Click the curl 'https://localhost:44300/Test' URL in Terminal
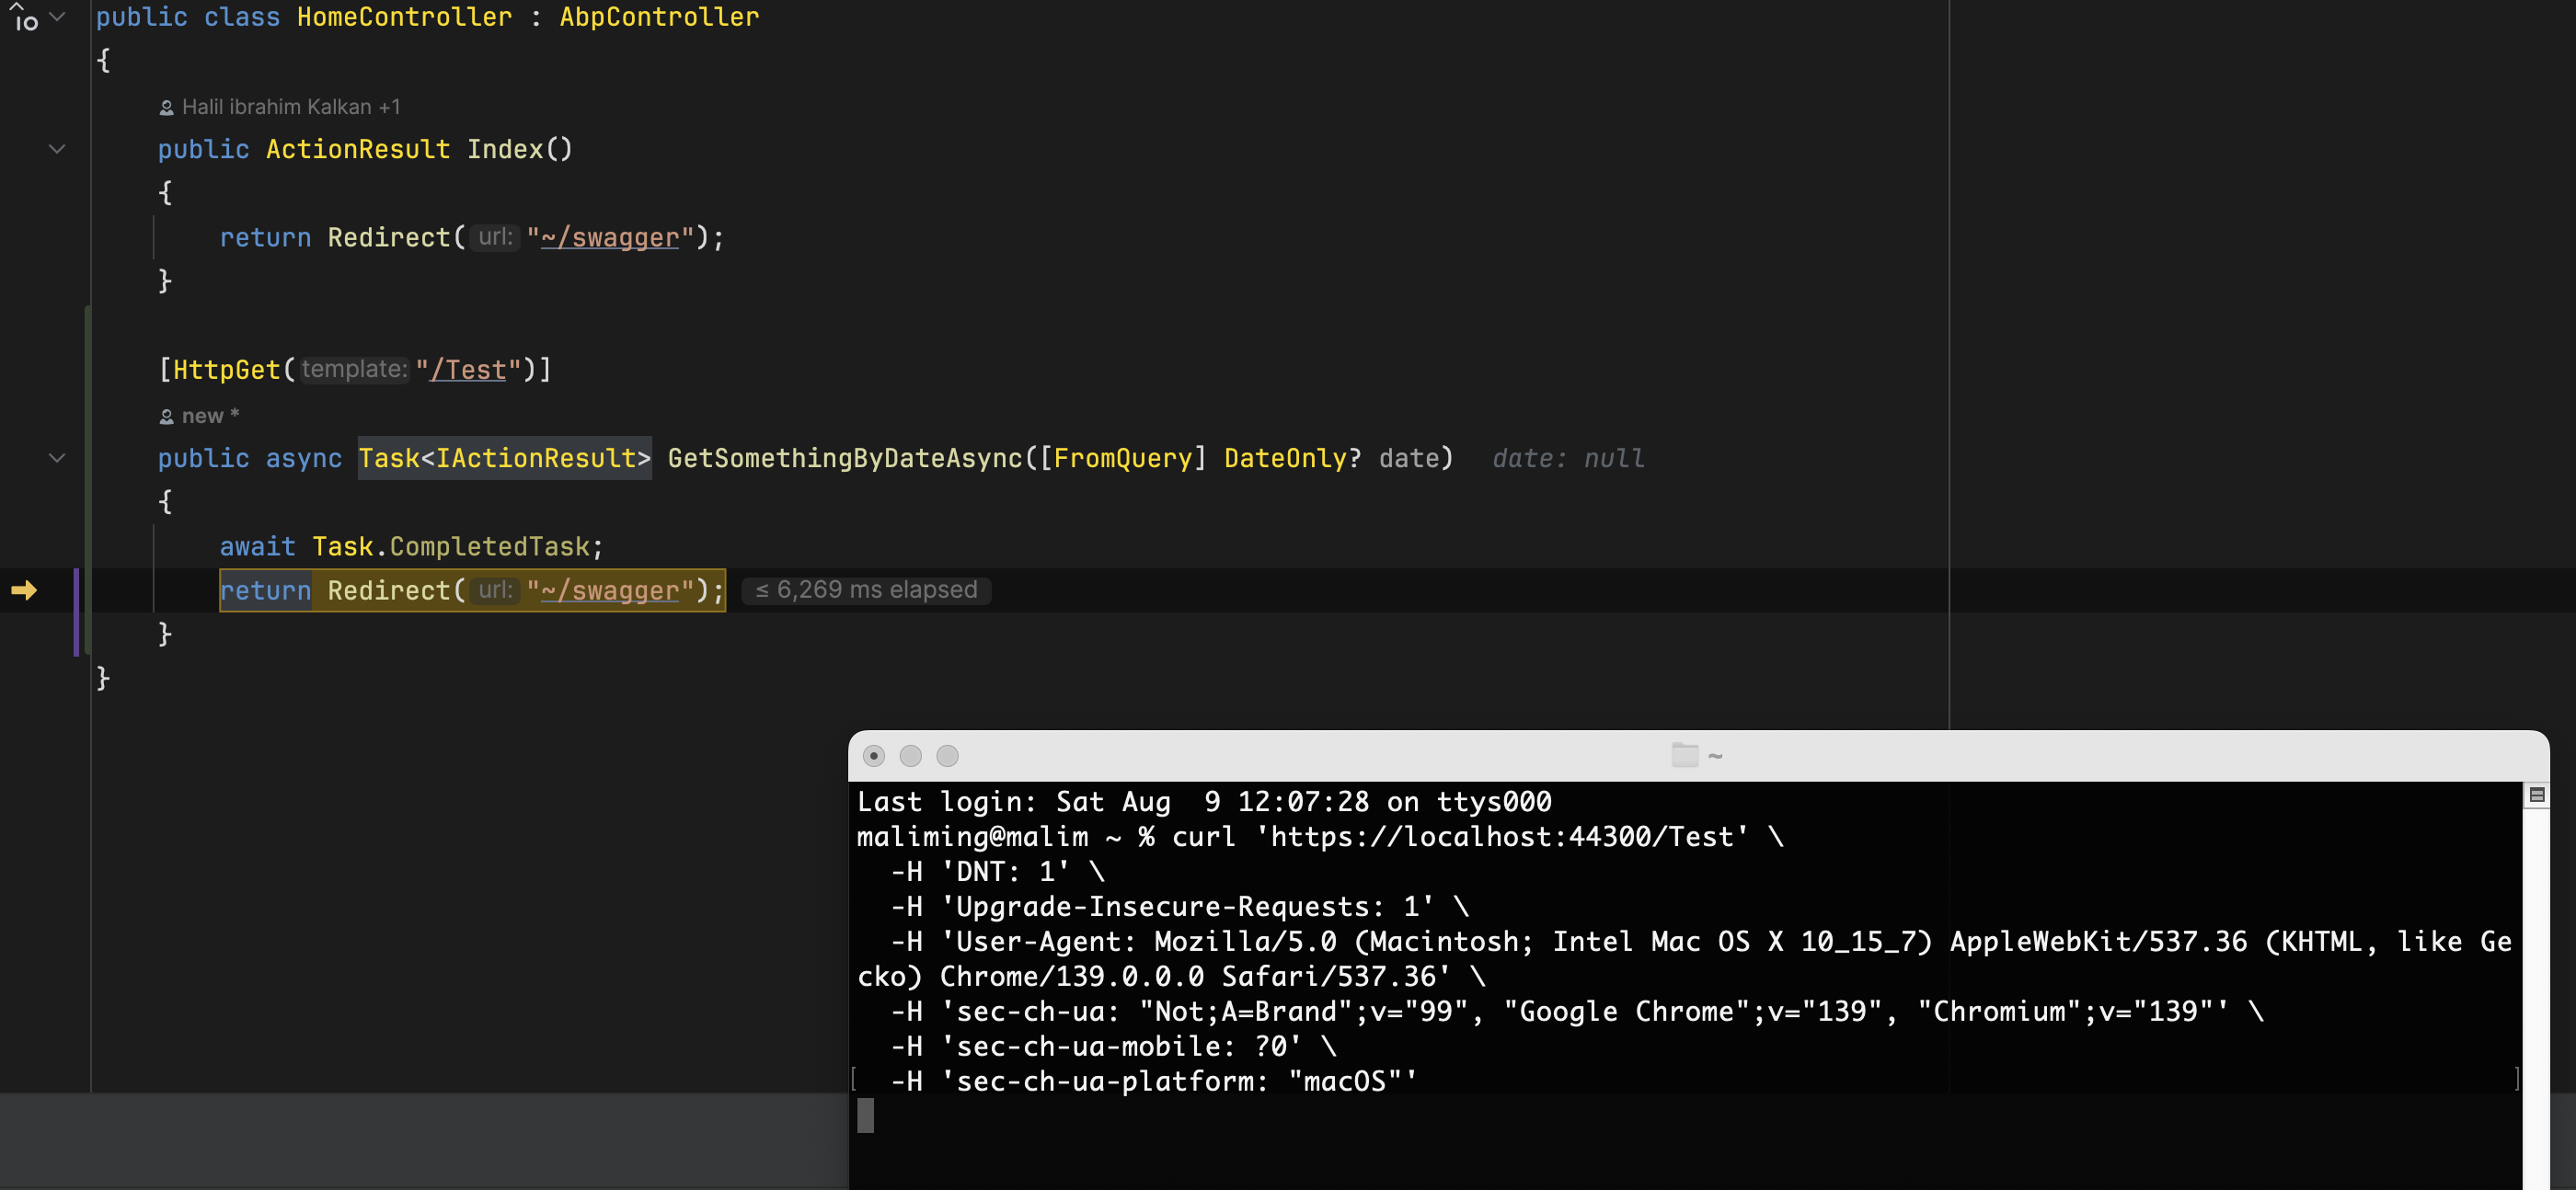2576x1190 pixels. coord(1502,837)
